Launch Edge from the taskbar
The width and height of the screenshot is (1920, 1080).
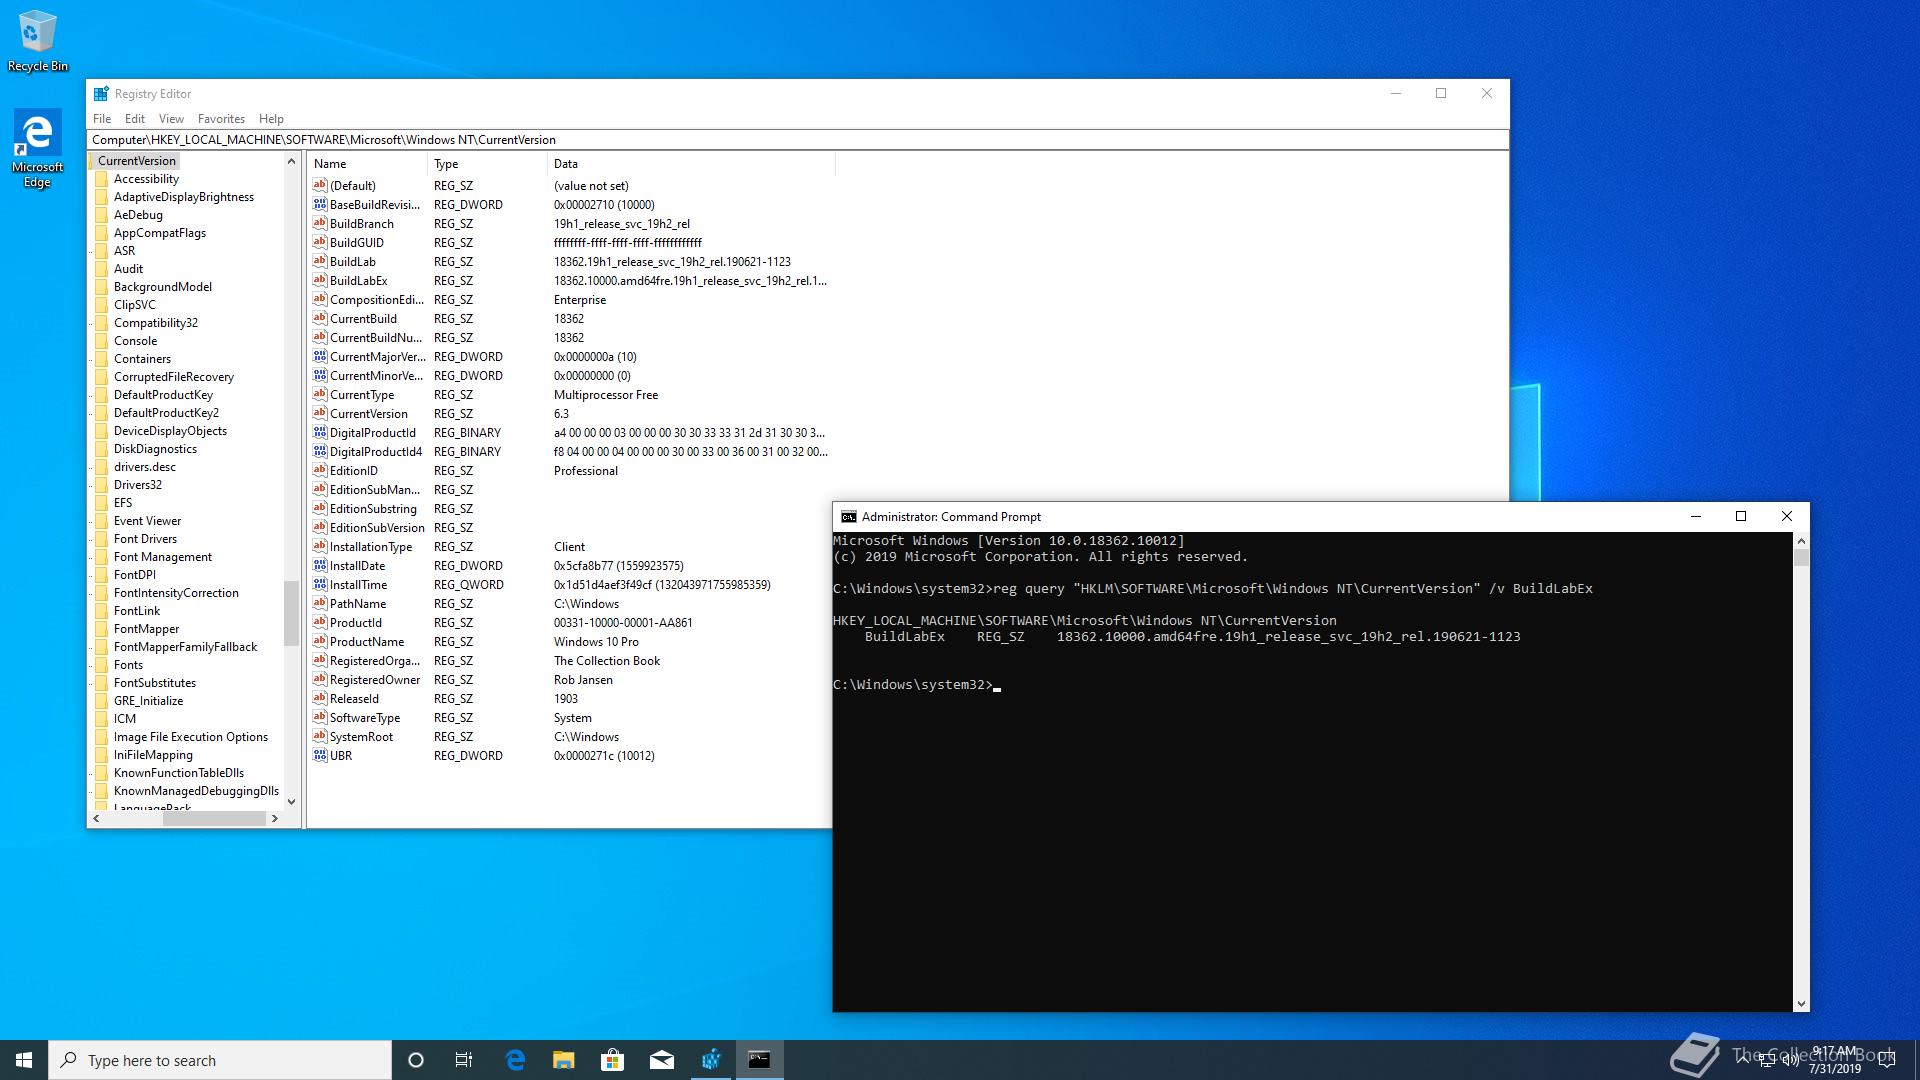(x=515, y=1060)
